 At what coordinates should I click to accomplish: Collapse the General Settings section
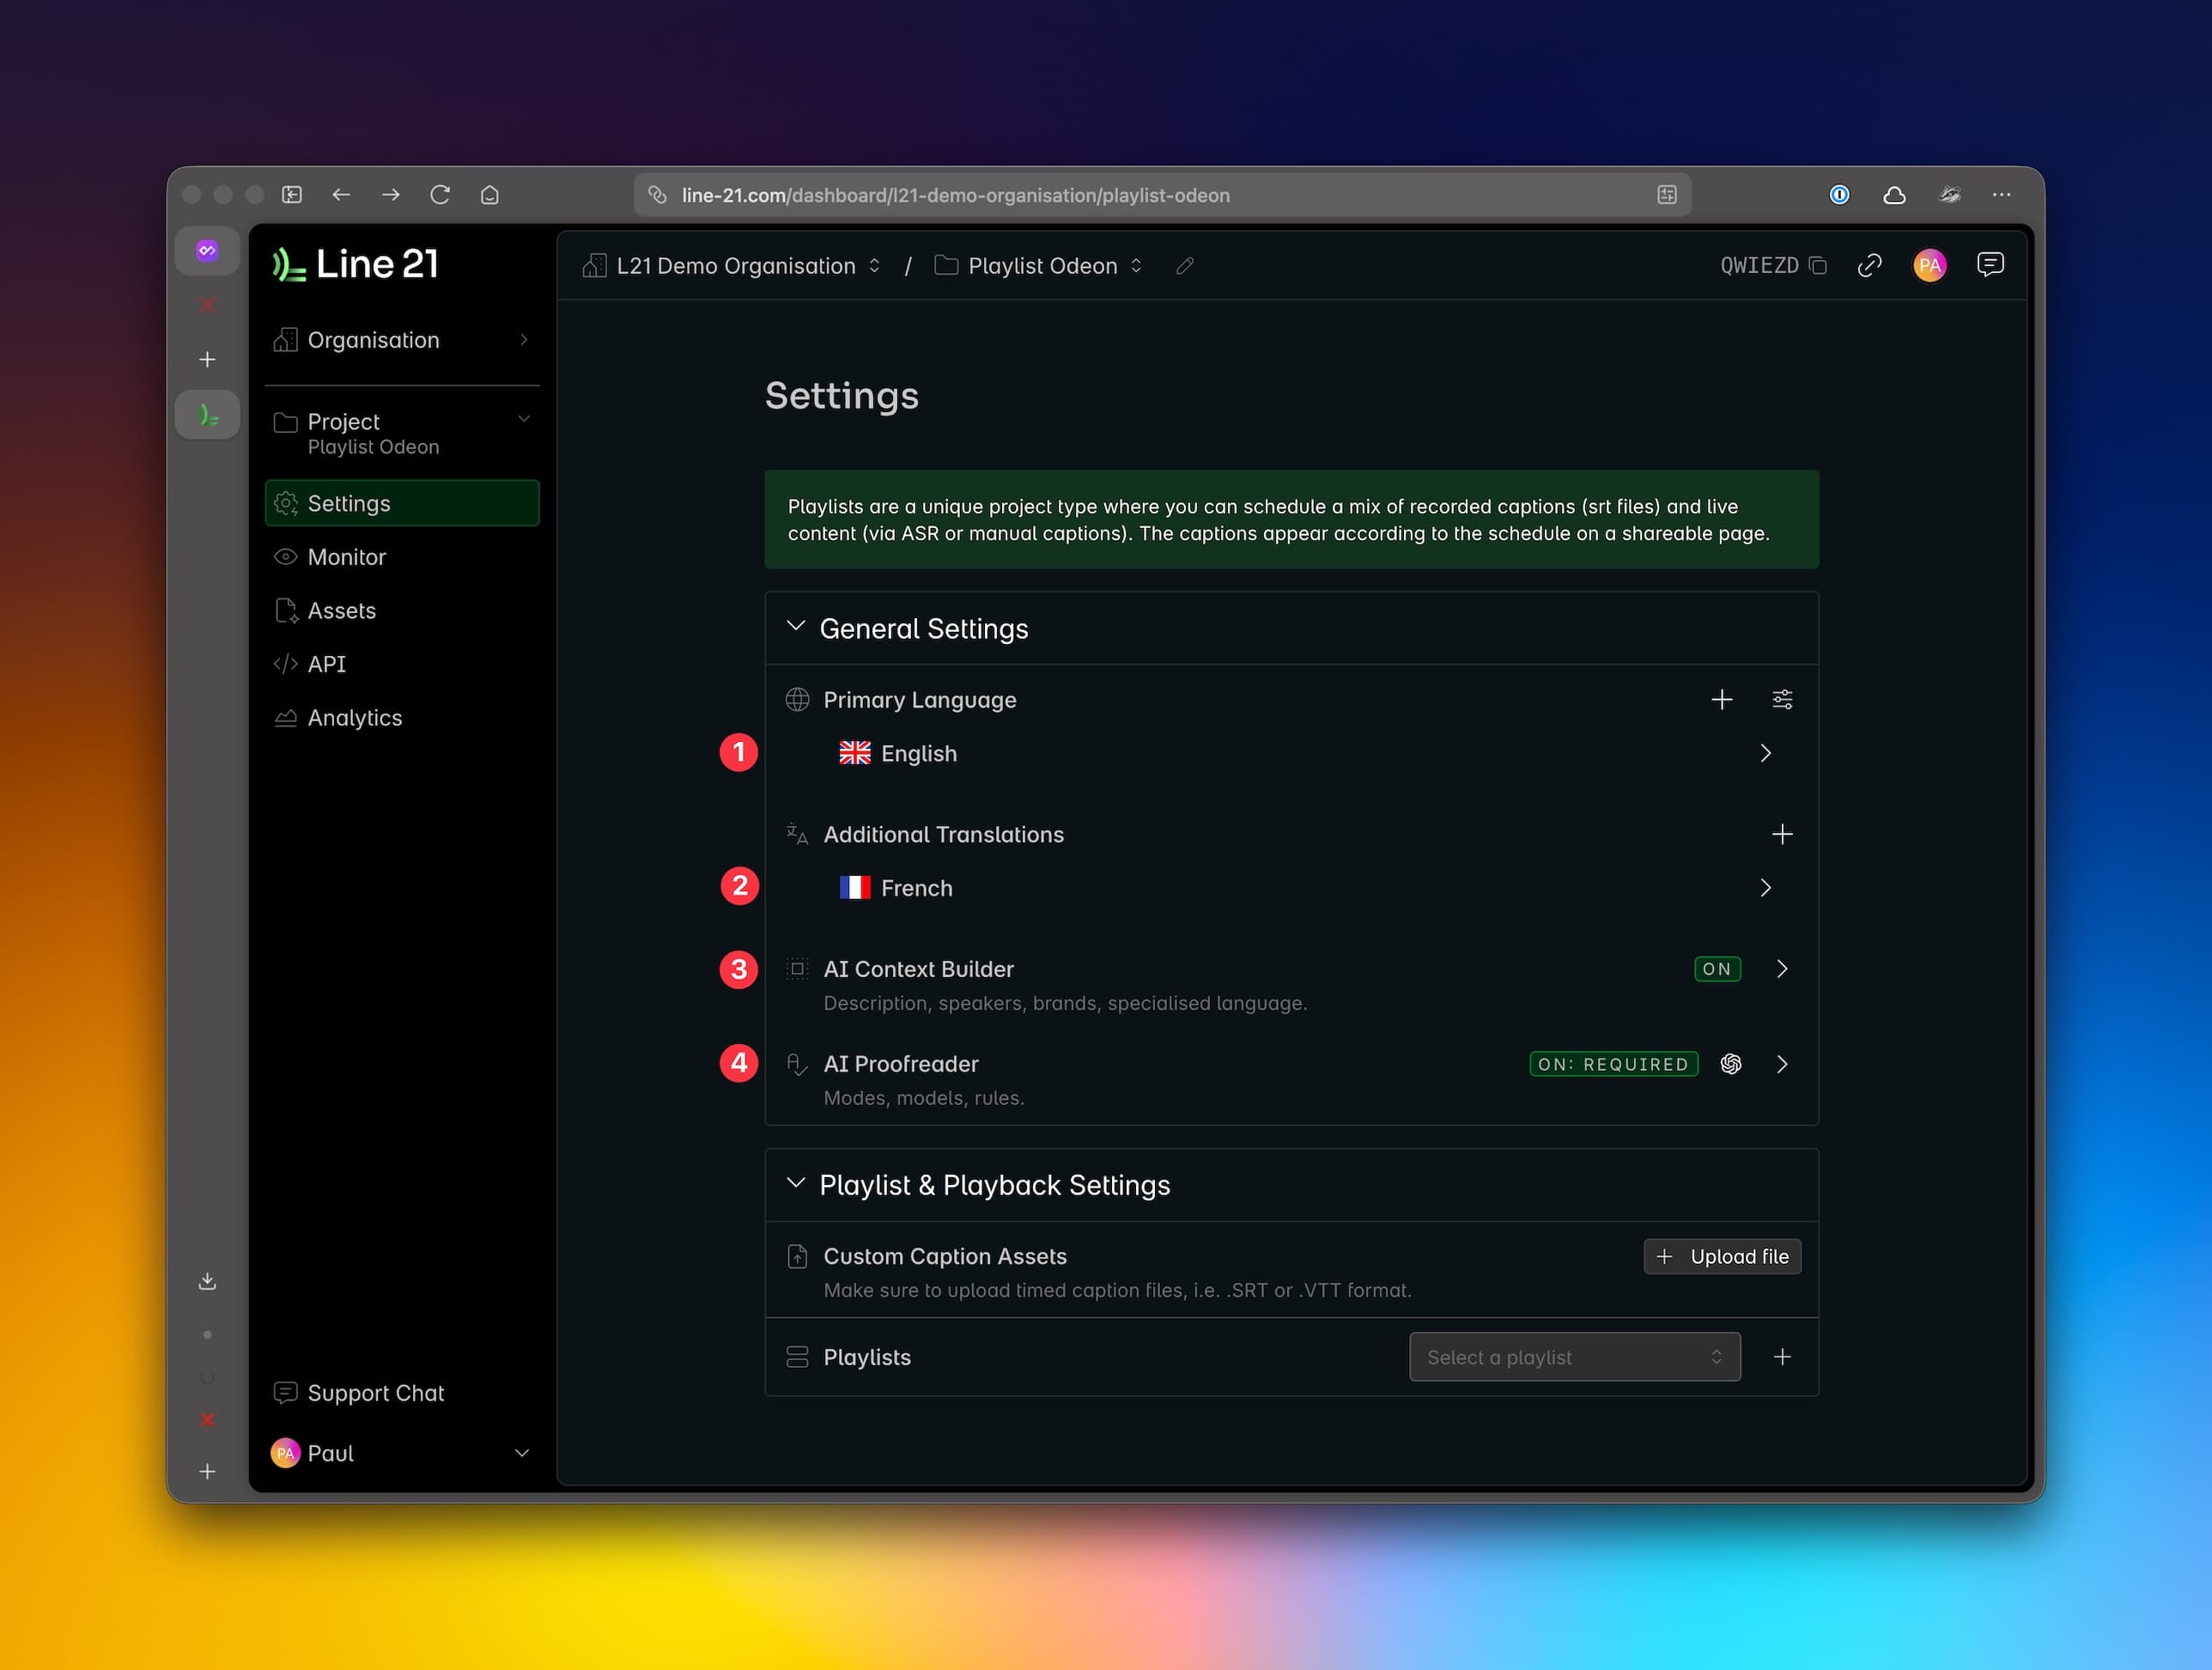(x=796, y=627)
